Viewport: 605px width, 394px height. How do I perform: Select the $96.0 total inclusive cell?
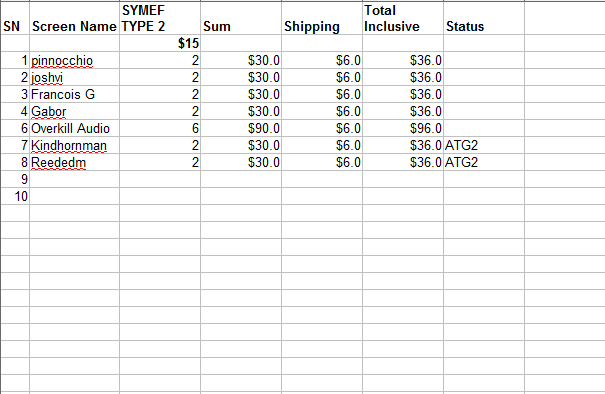click(403, 128)
